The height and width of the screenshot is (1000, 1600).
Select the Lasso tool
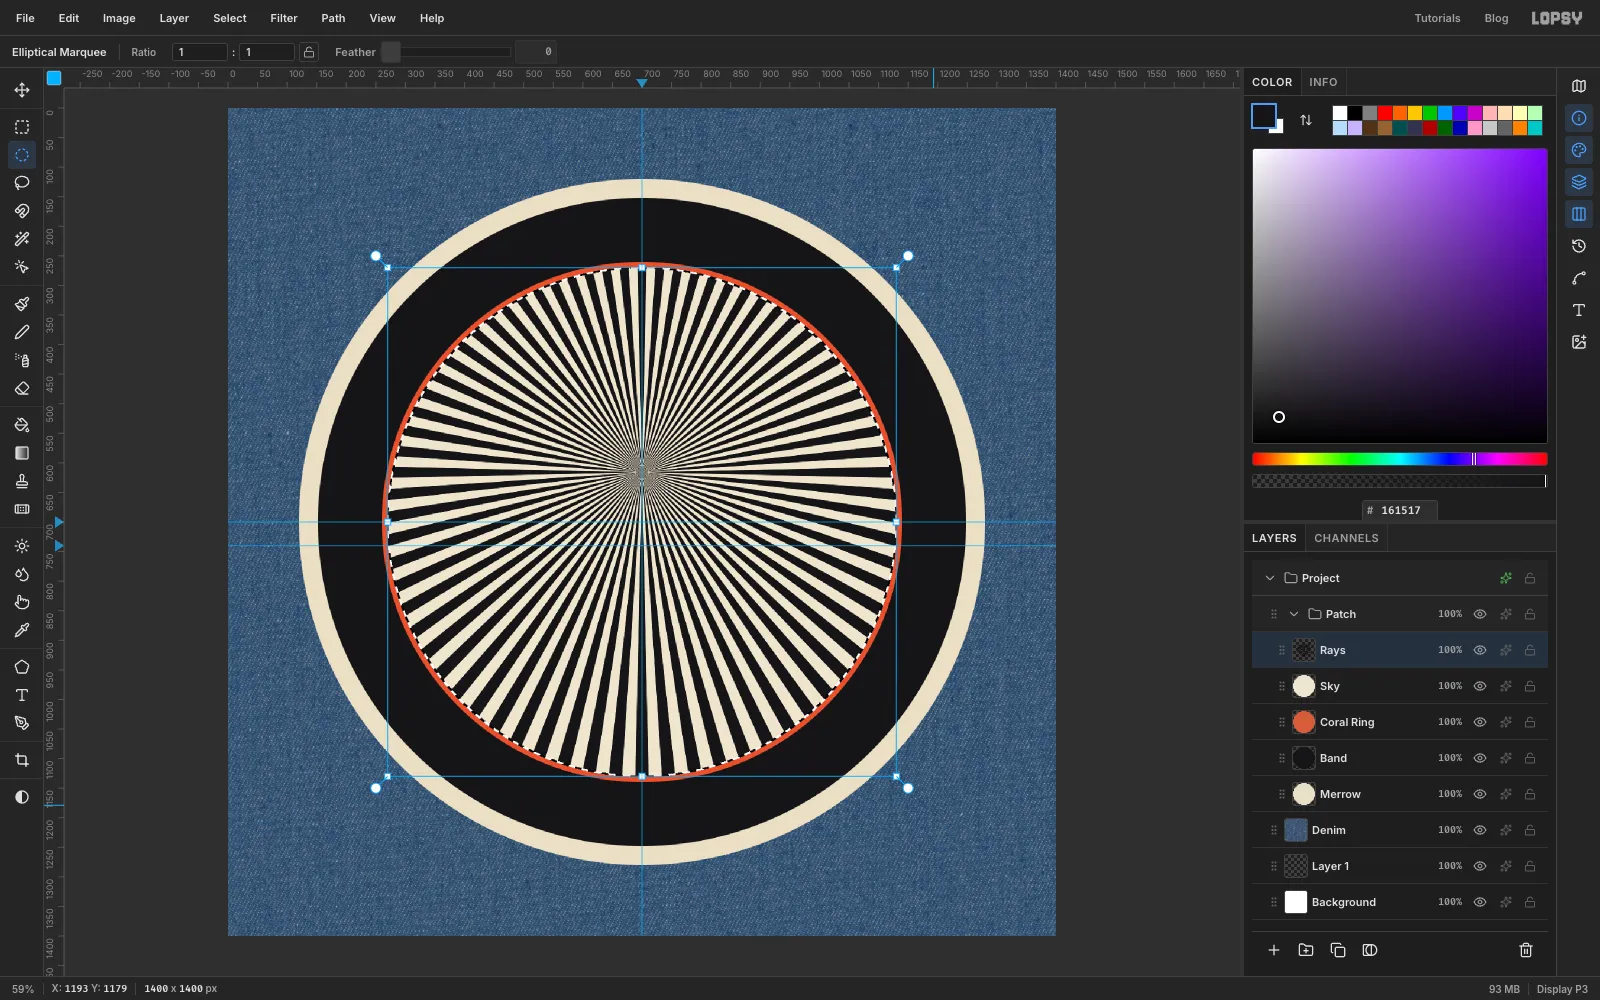[x=22, y=183]
